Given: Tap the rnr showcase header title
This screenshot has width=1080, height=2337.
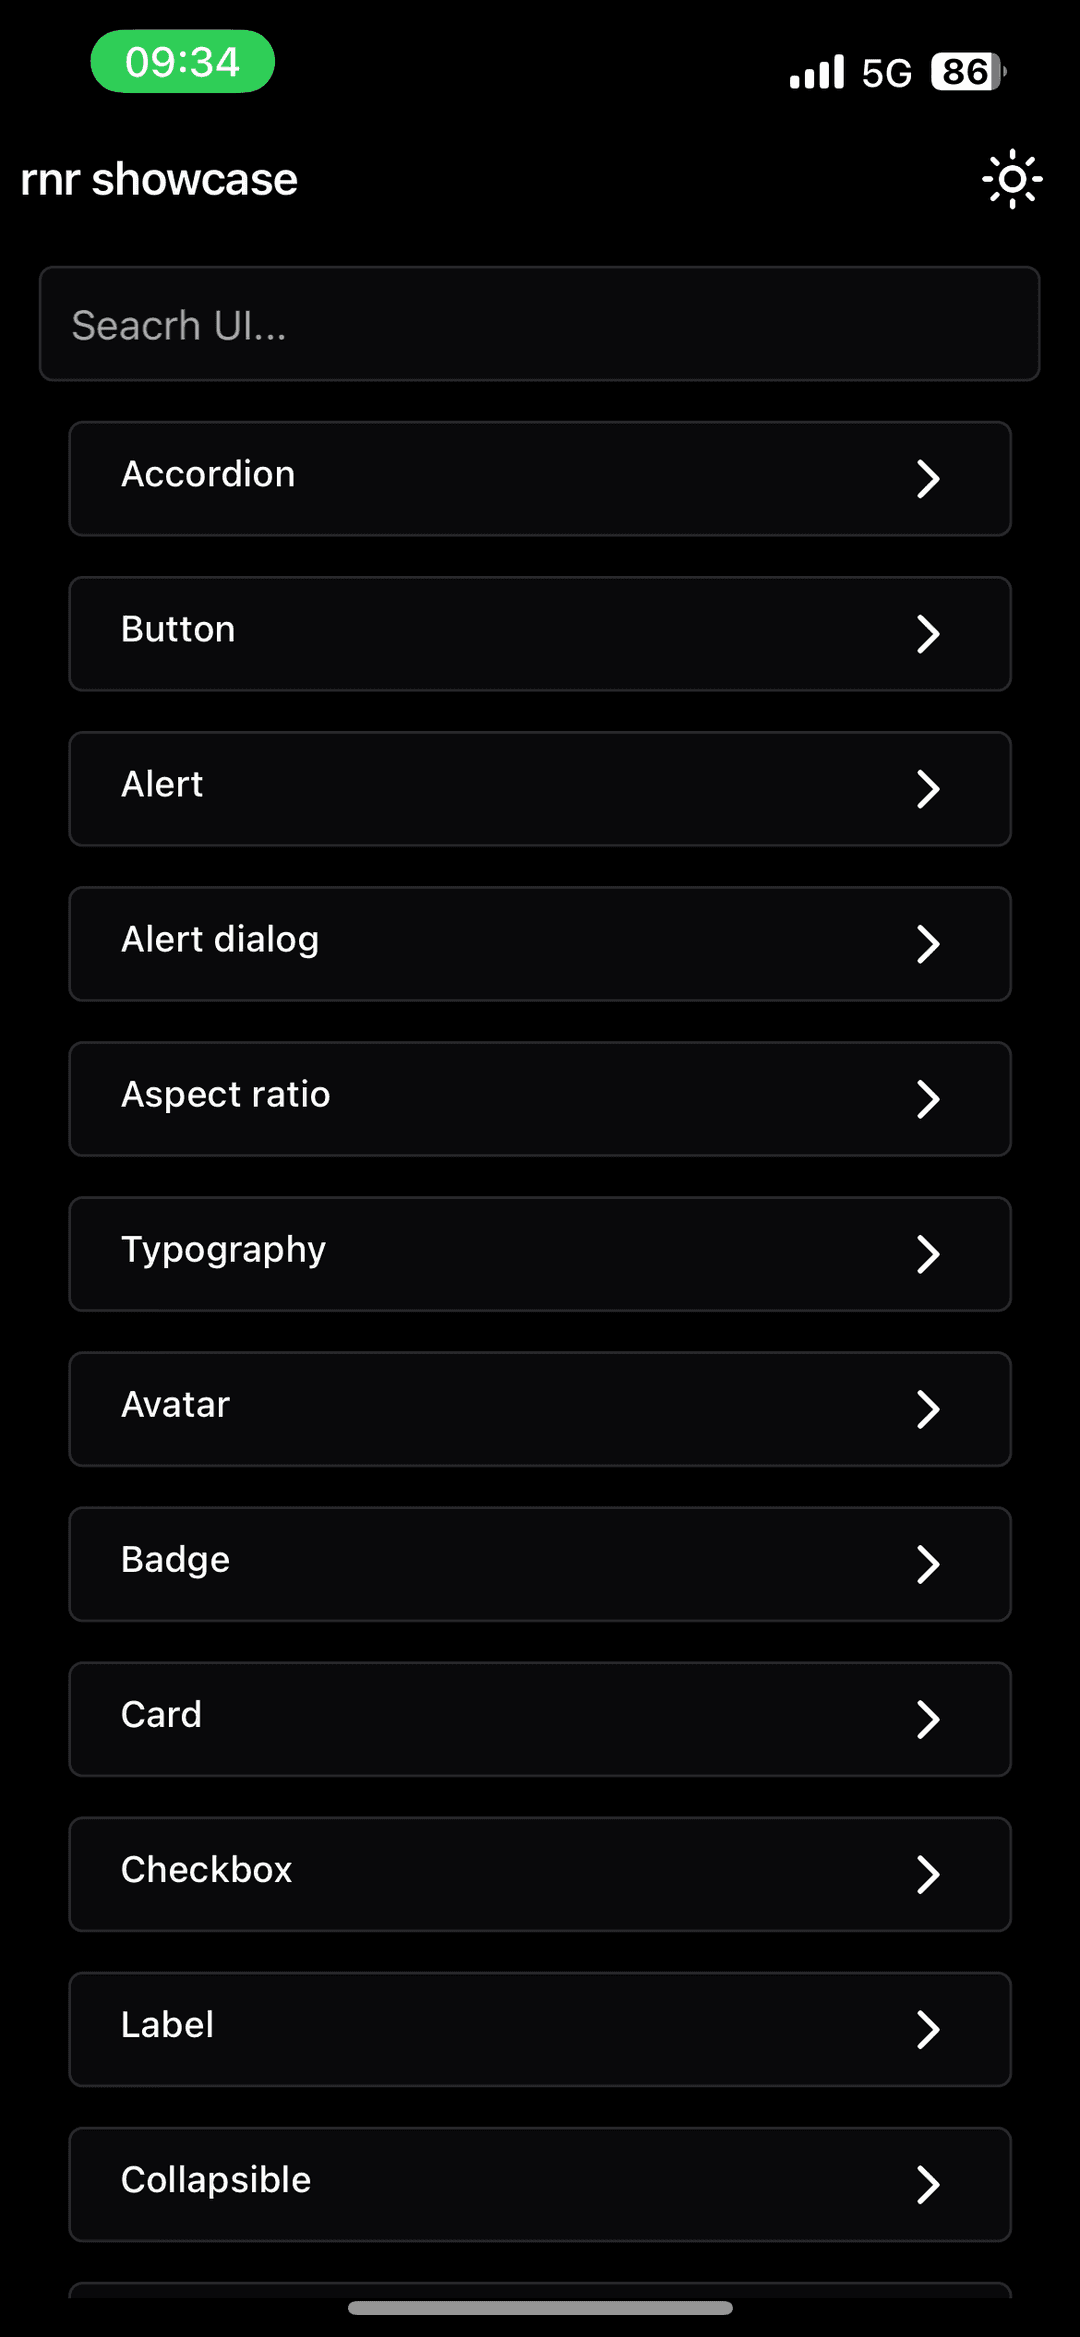Looking at the screenshot, I should [x=159, y=180].
